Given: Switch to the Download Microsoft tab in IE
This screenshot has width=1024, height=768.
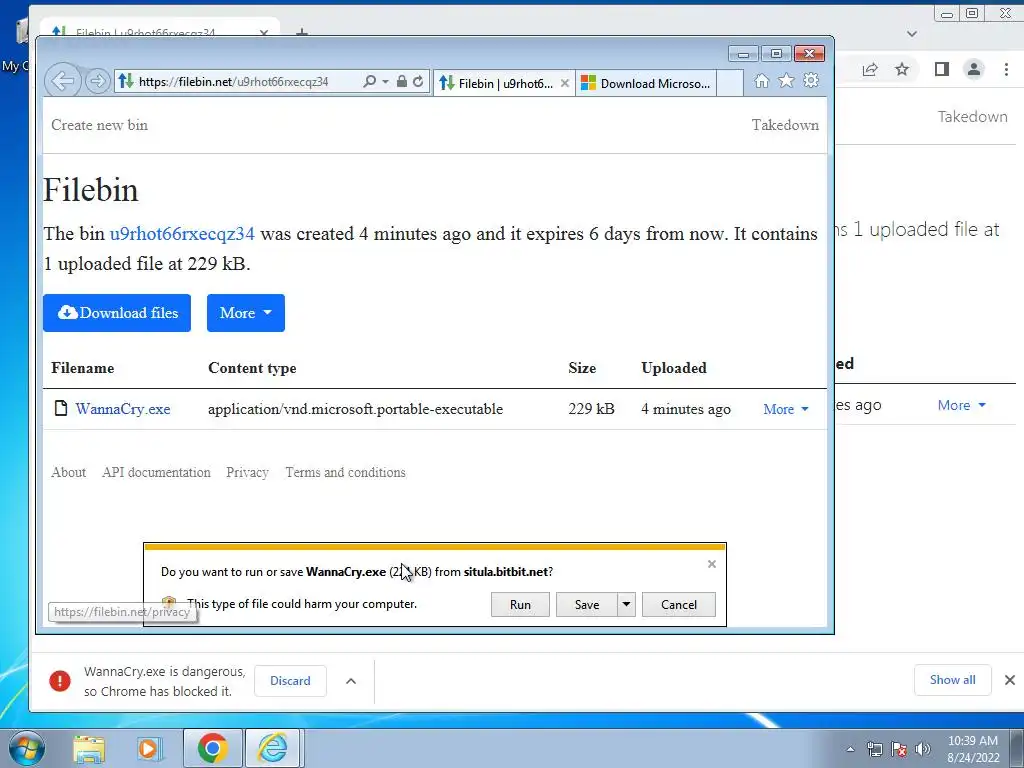Looking at the screenshot, I should click(646, 83).
